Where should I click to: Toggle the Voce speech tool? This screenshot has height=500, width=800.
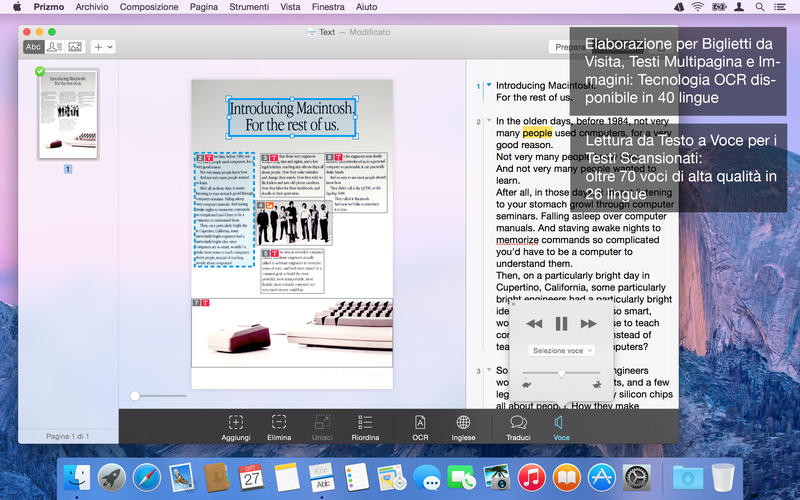[x=561, y=427]
